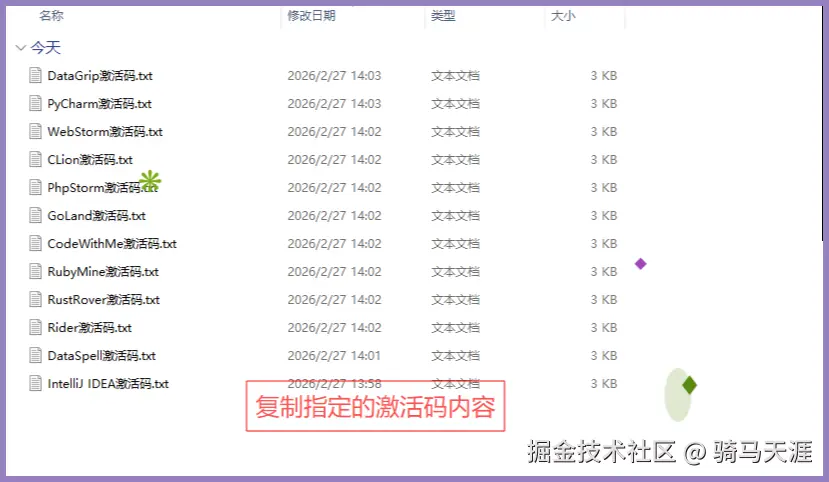Viewport: 829px width, 482px height.
Task: Click file icon of DataGrip激活码.txt
Action: [35, 76]
